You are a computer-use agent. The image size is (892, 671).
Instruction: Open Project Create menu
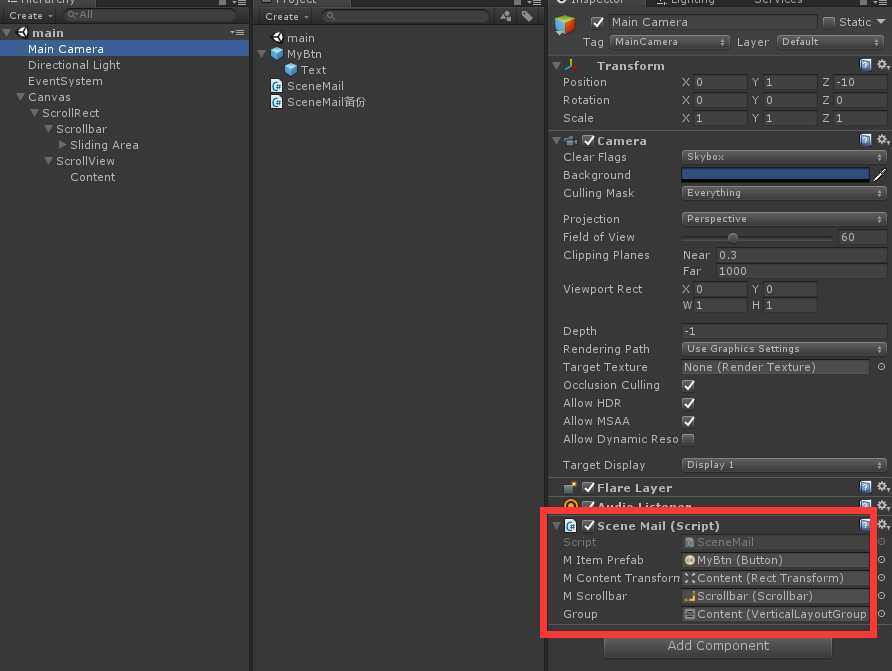pyautogui.click(x=287, y=16)
